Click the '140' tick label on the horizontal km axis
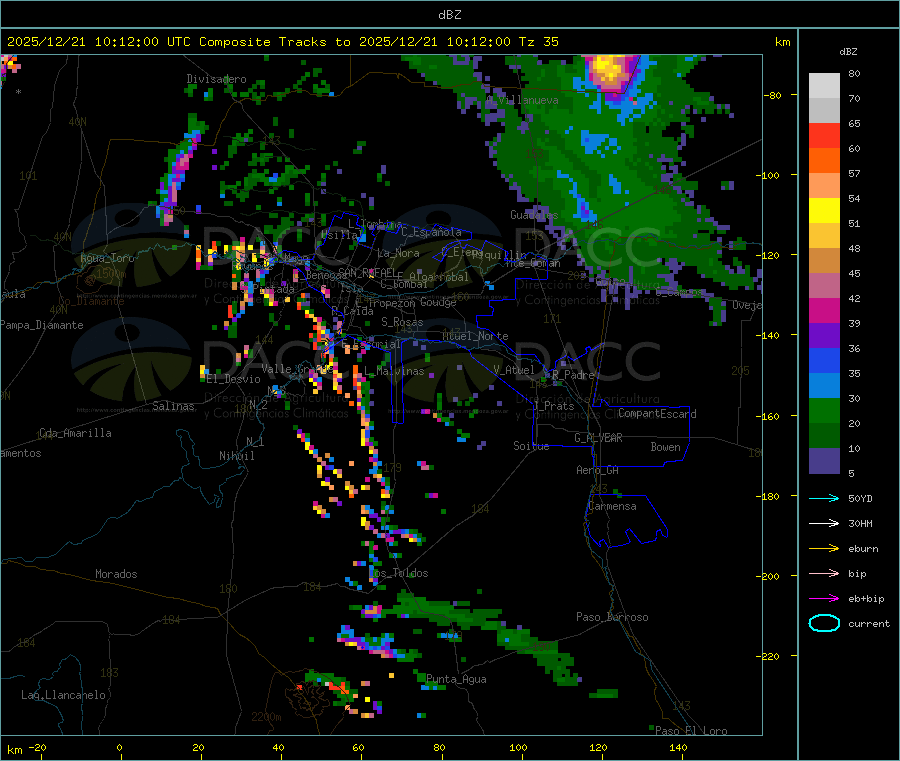This screenshot has height=761, width=900. (x=678, y=748)
